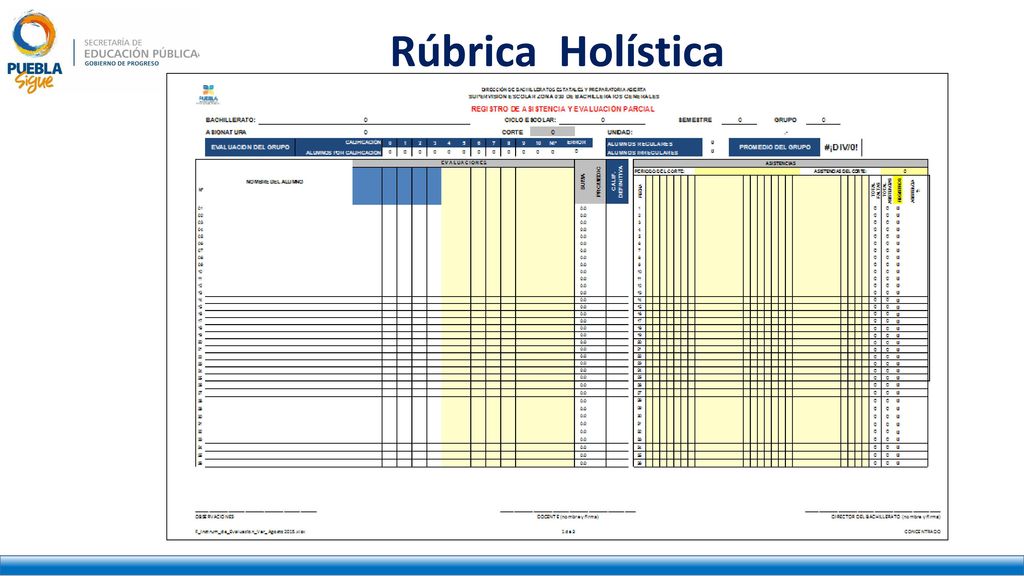Image resolution: width=1024 pixels, height=576 pixels.
Task: Click the 'UNIDAD:' label
Action: point(620,133)
